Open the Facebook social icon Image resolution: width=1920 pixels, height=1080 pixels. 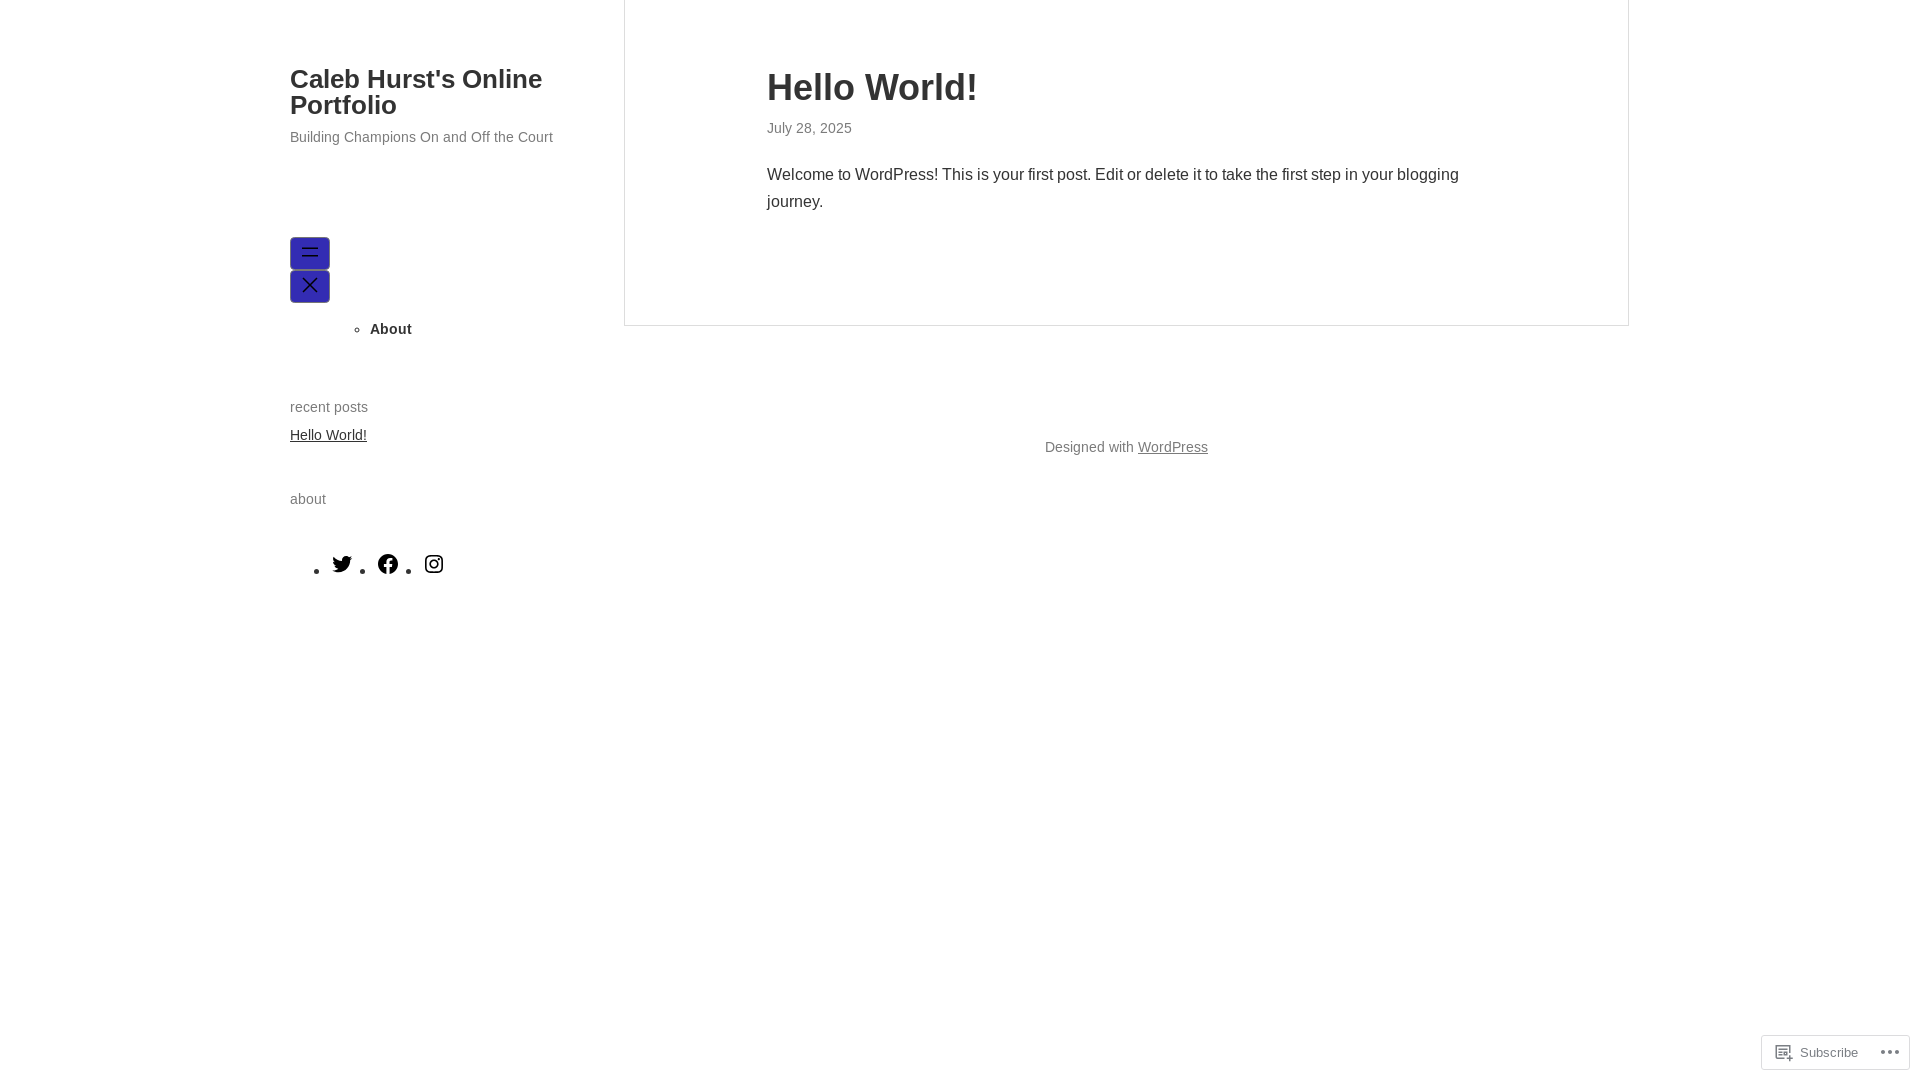[x=388, y=564]
